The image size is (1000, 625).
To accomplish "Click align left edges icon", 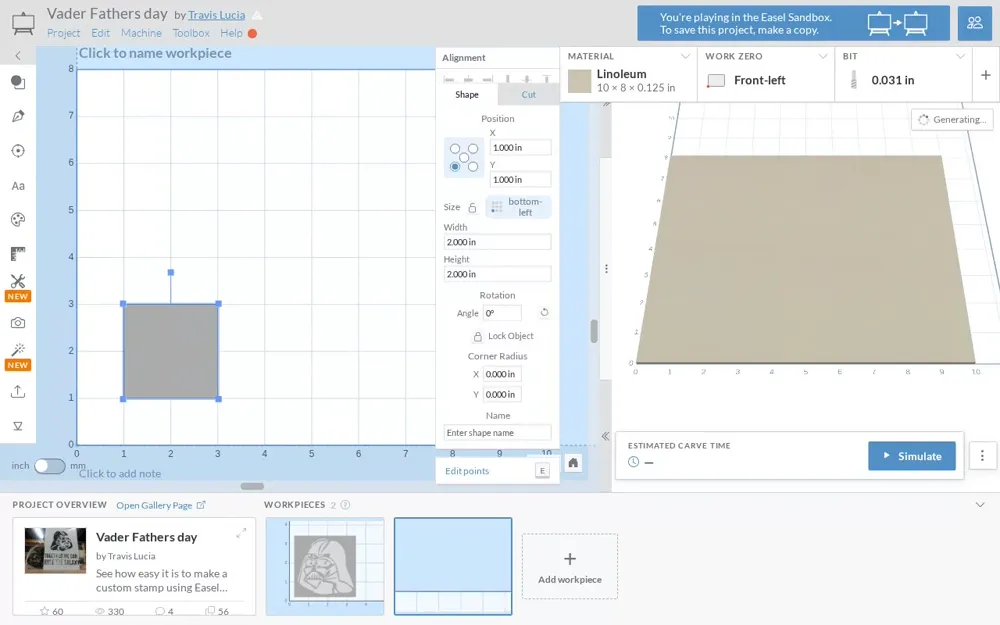I will point(449,79).
